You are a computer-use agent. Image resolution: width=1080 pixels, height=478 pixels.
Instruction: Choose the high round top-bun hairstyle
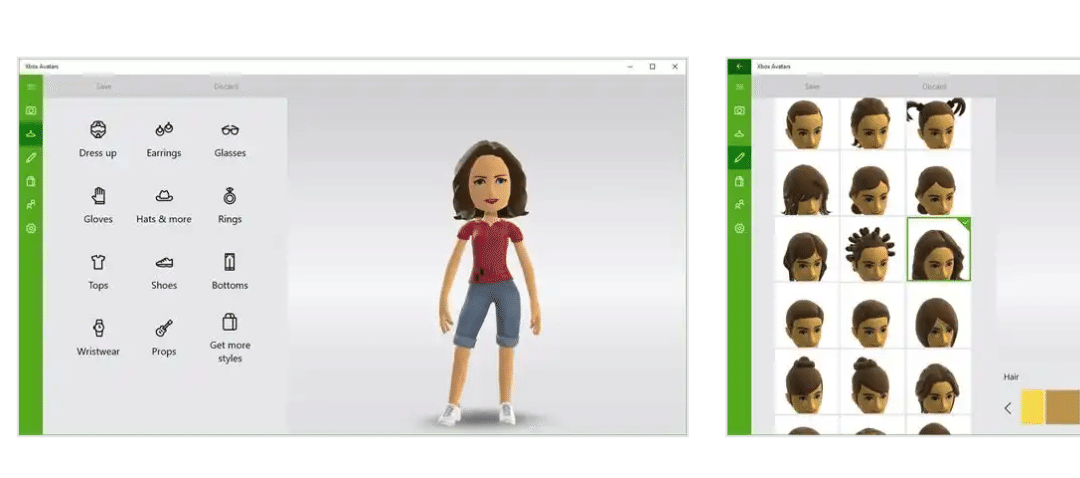tap(806, 383)
